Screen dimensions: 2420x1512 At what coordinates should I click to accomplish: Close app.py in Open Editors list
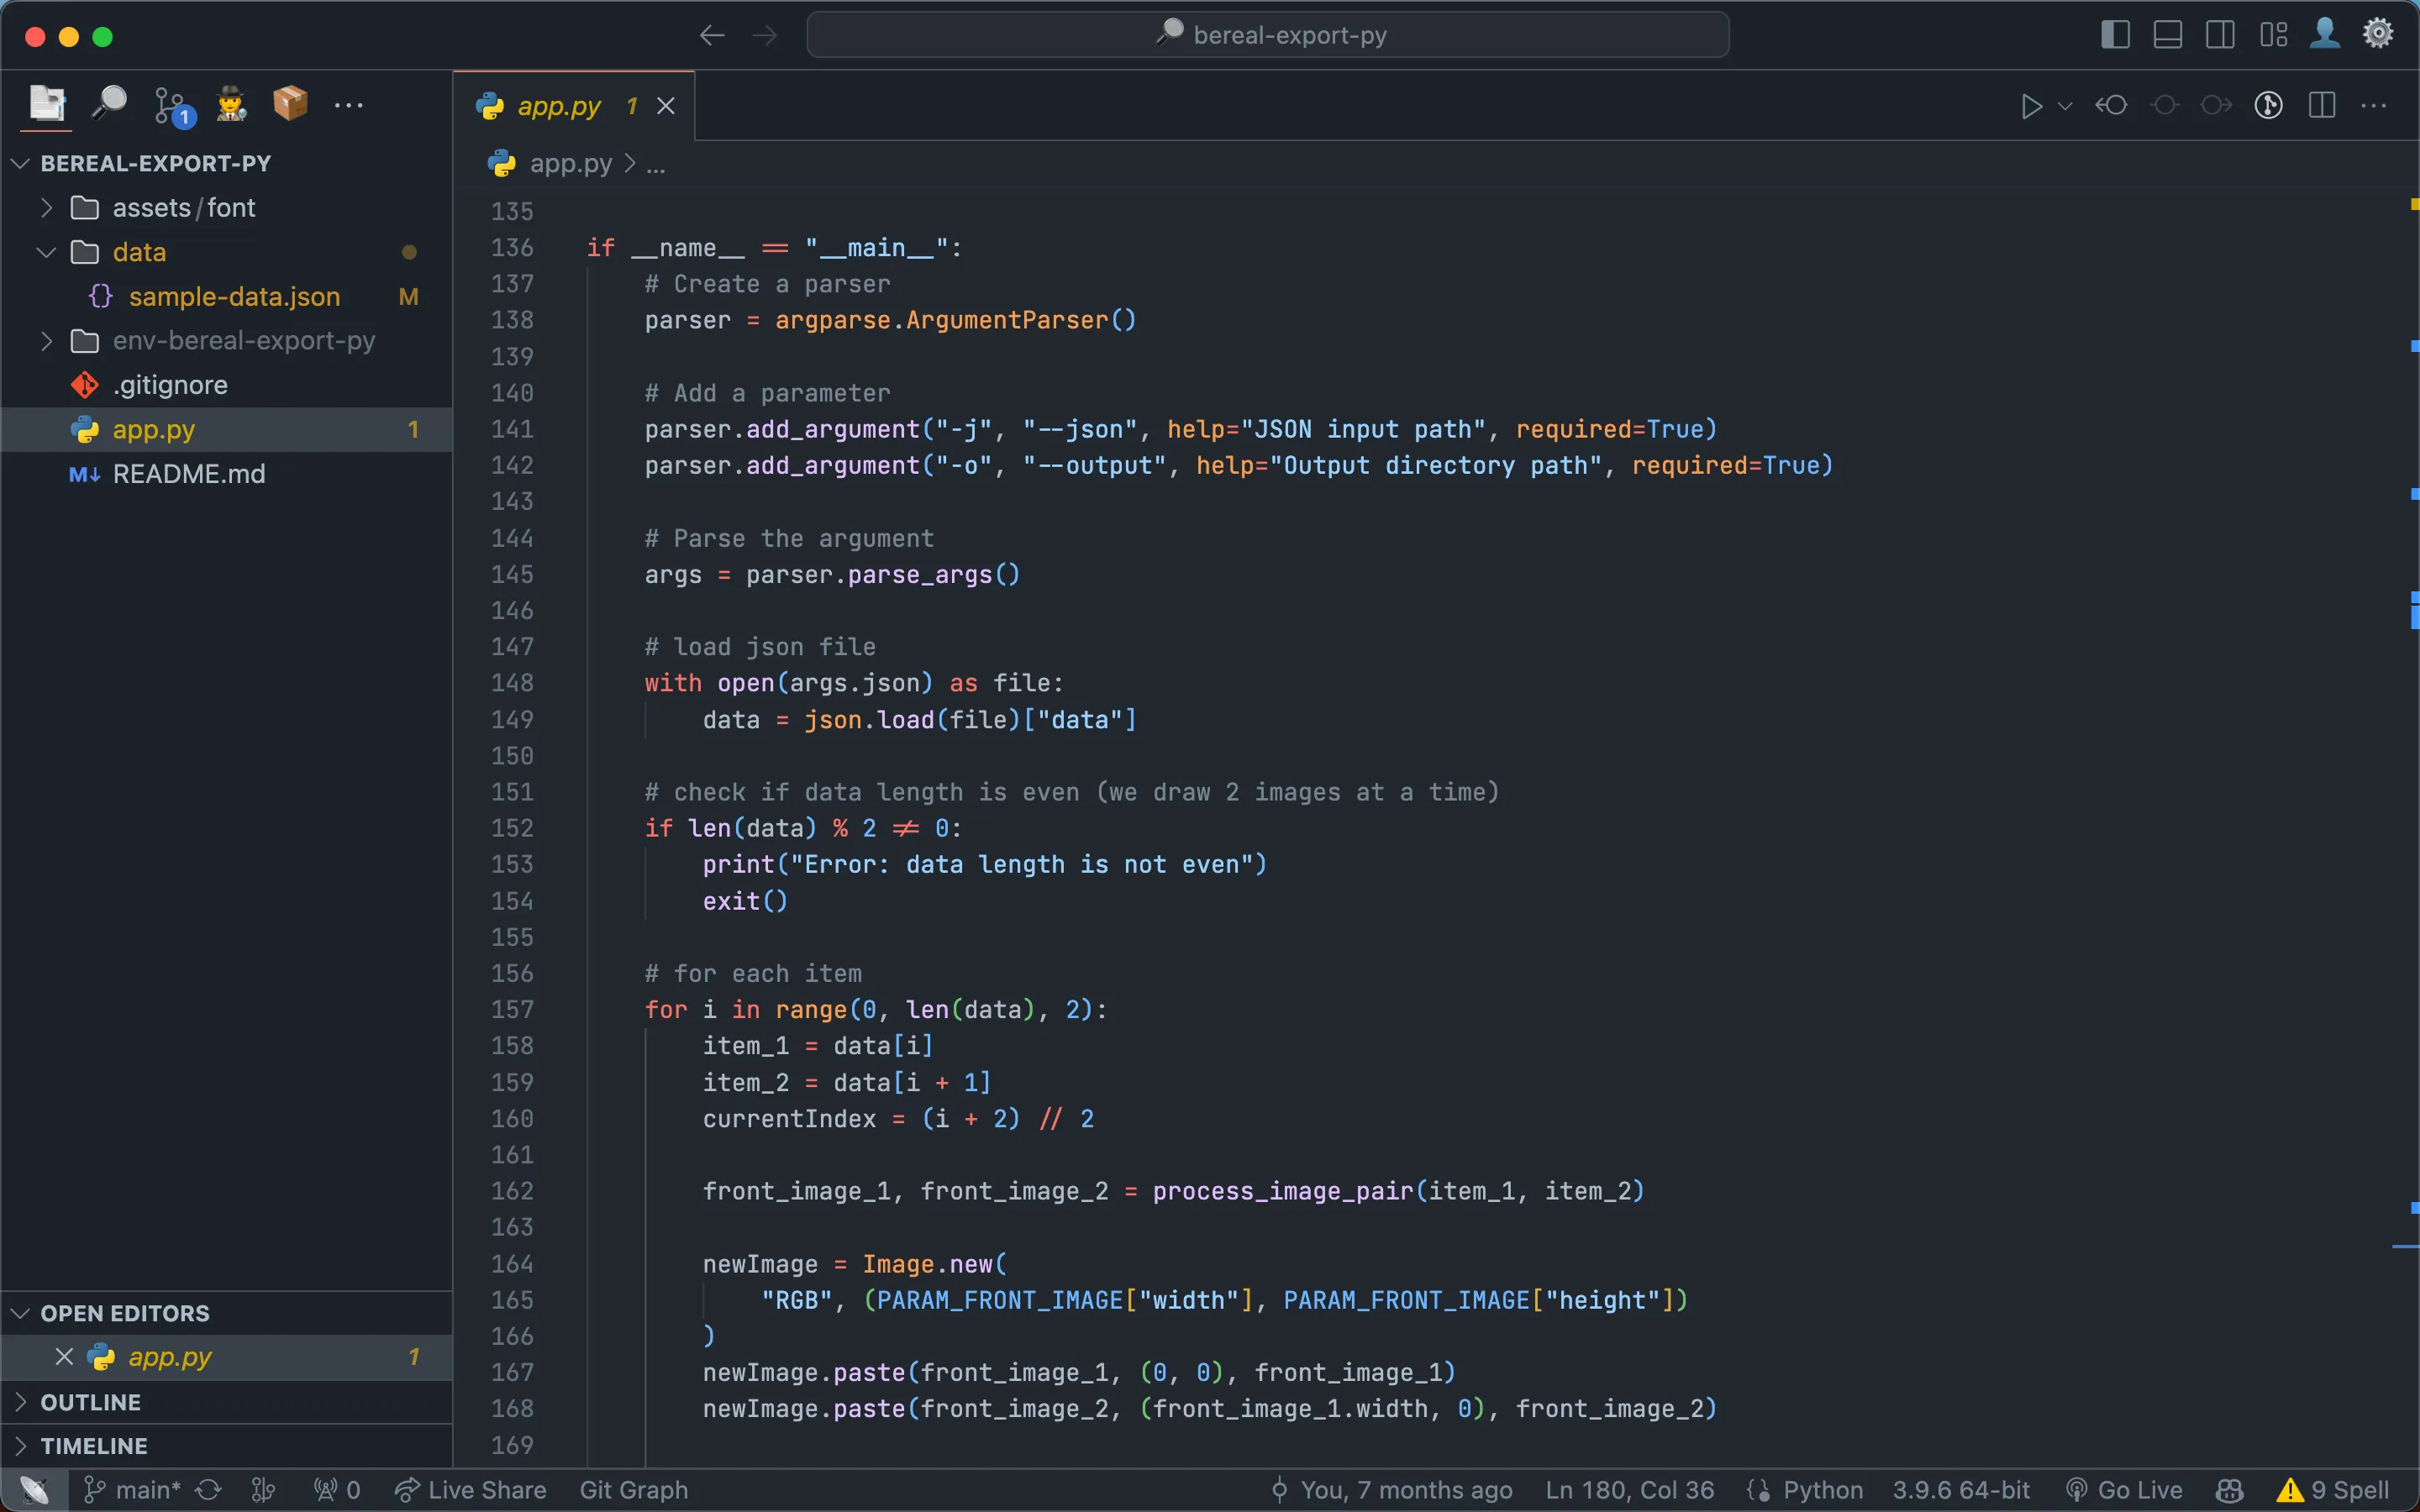coord(64,1357)
